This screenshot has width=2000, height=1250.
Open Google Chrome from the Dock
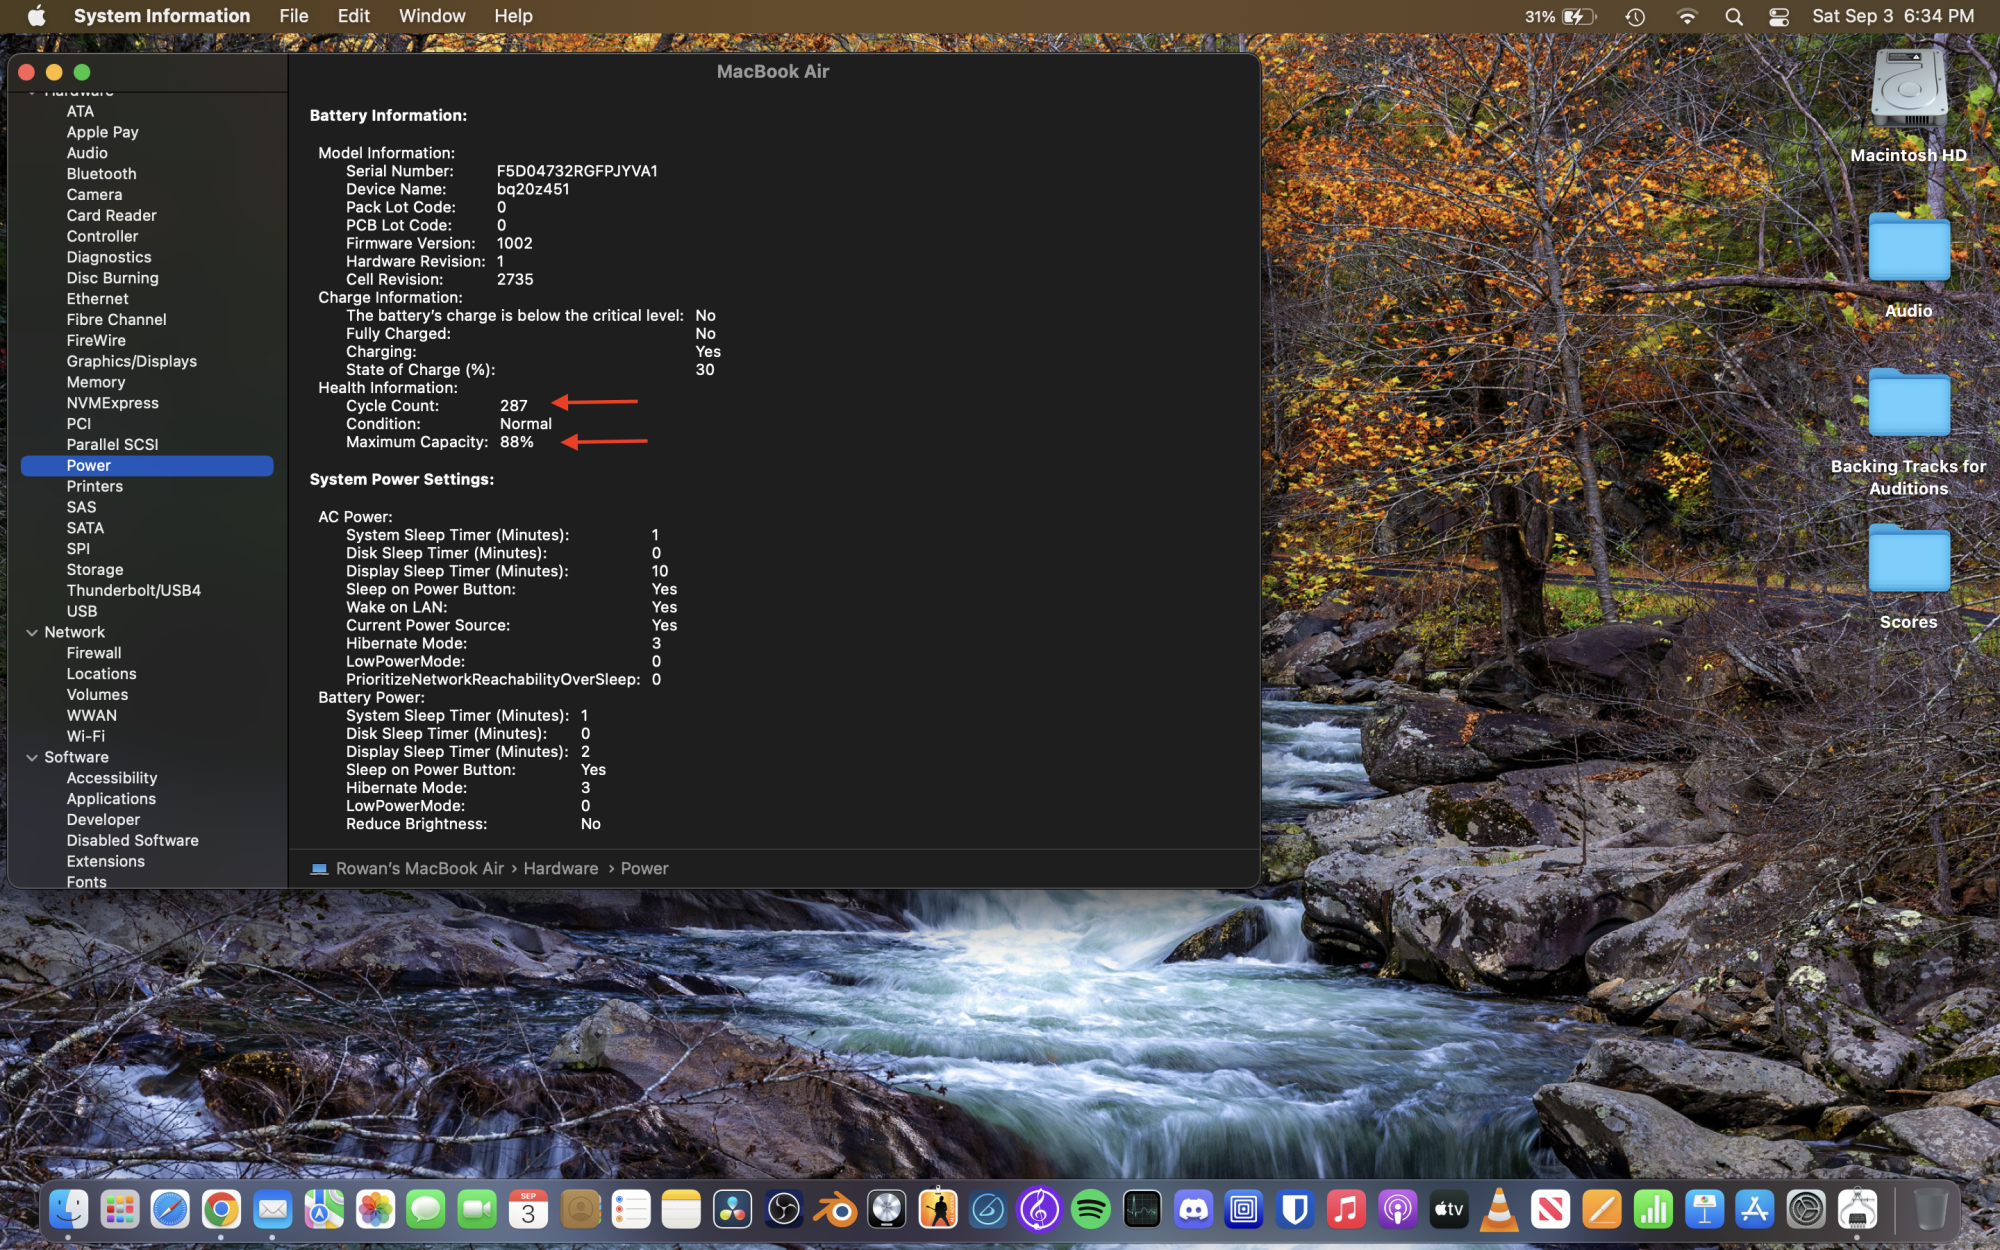pyautogui.click(x=221, y=1210)
